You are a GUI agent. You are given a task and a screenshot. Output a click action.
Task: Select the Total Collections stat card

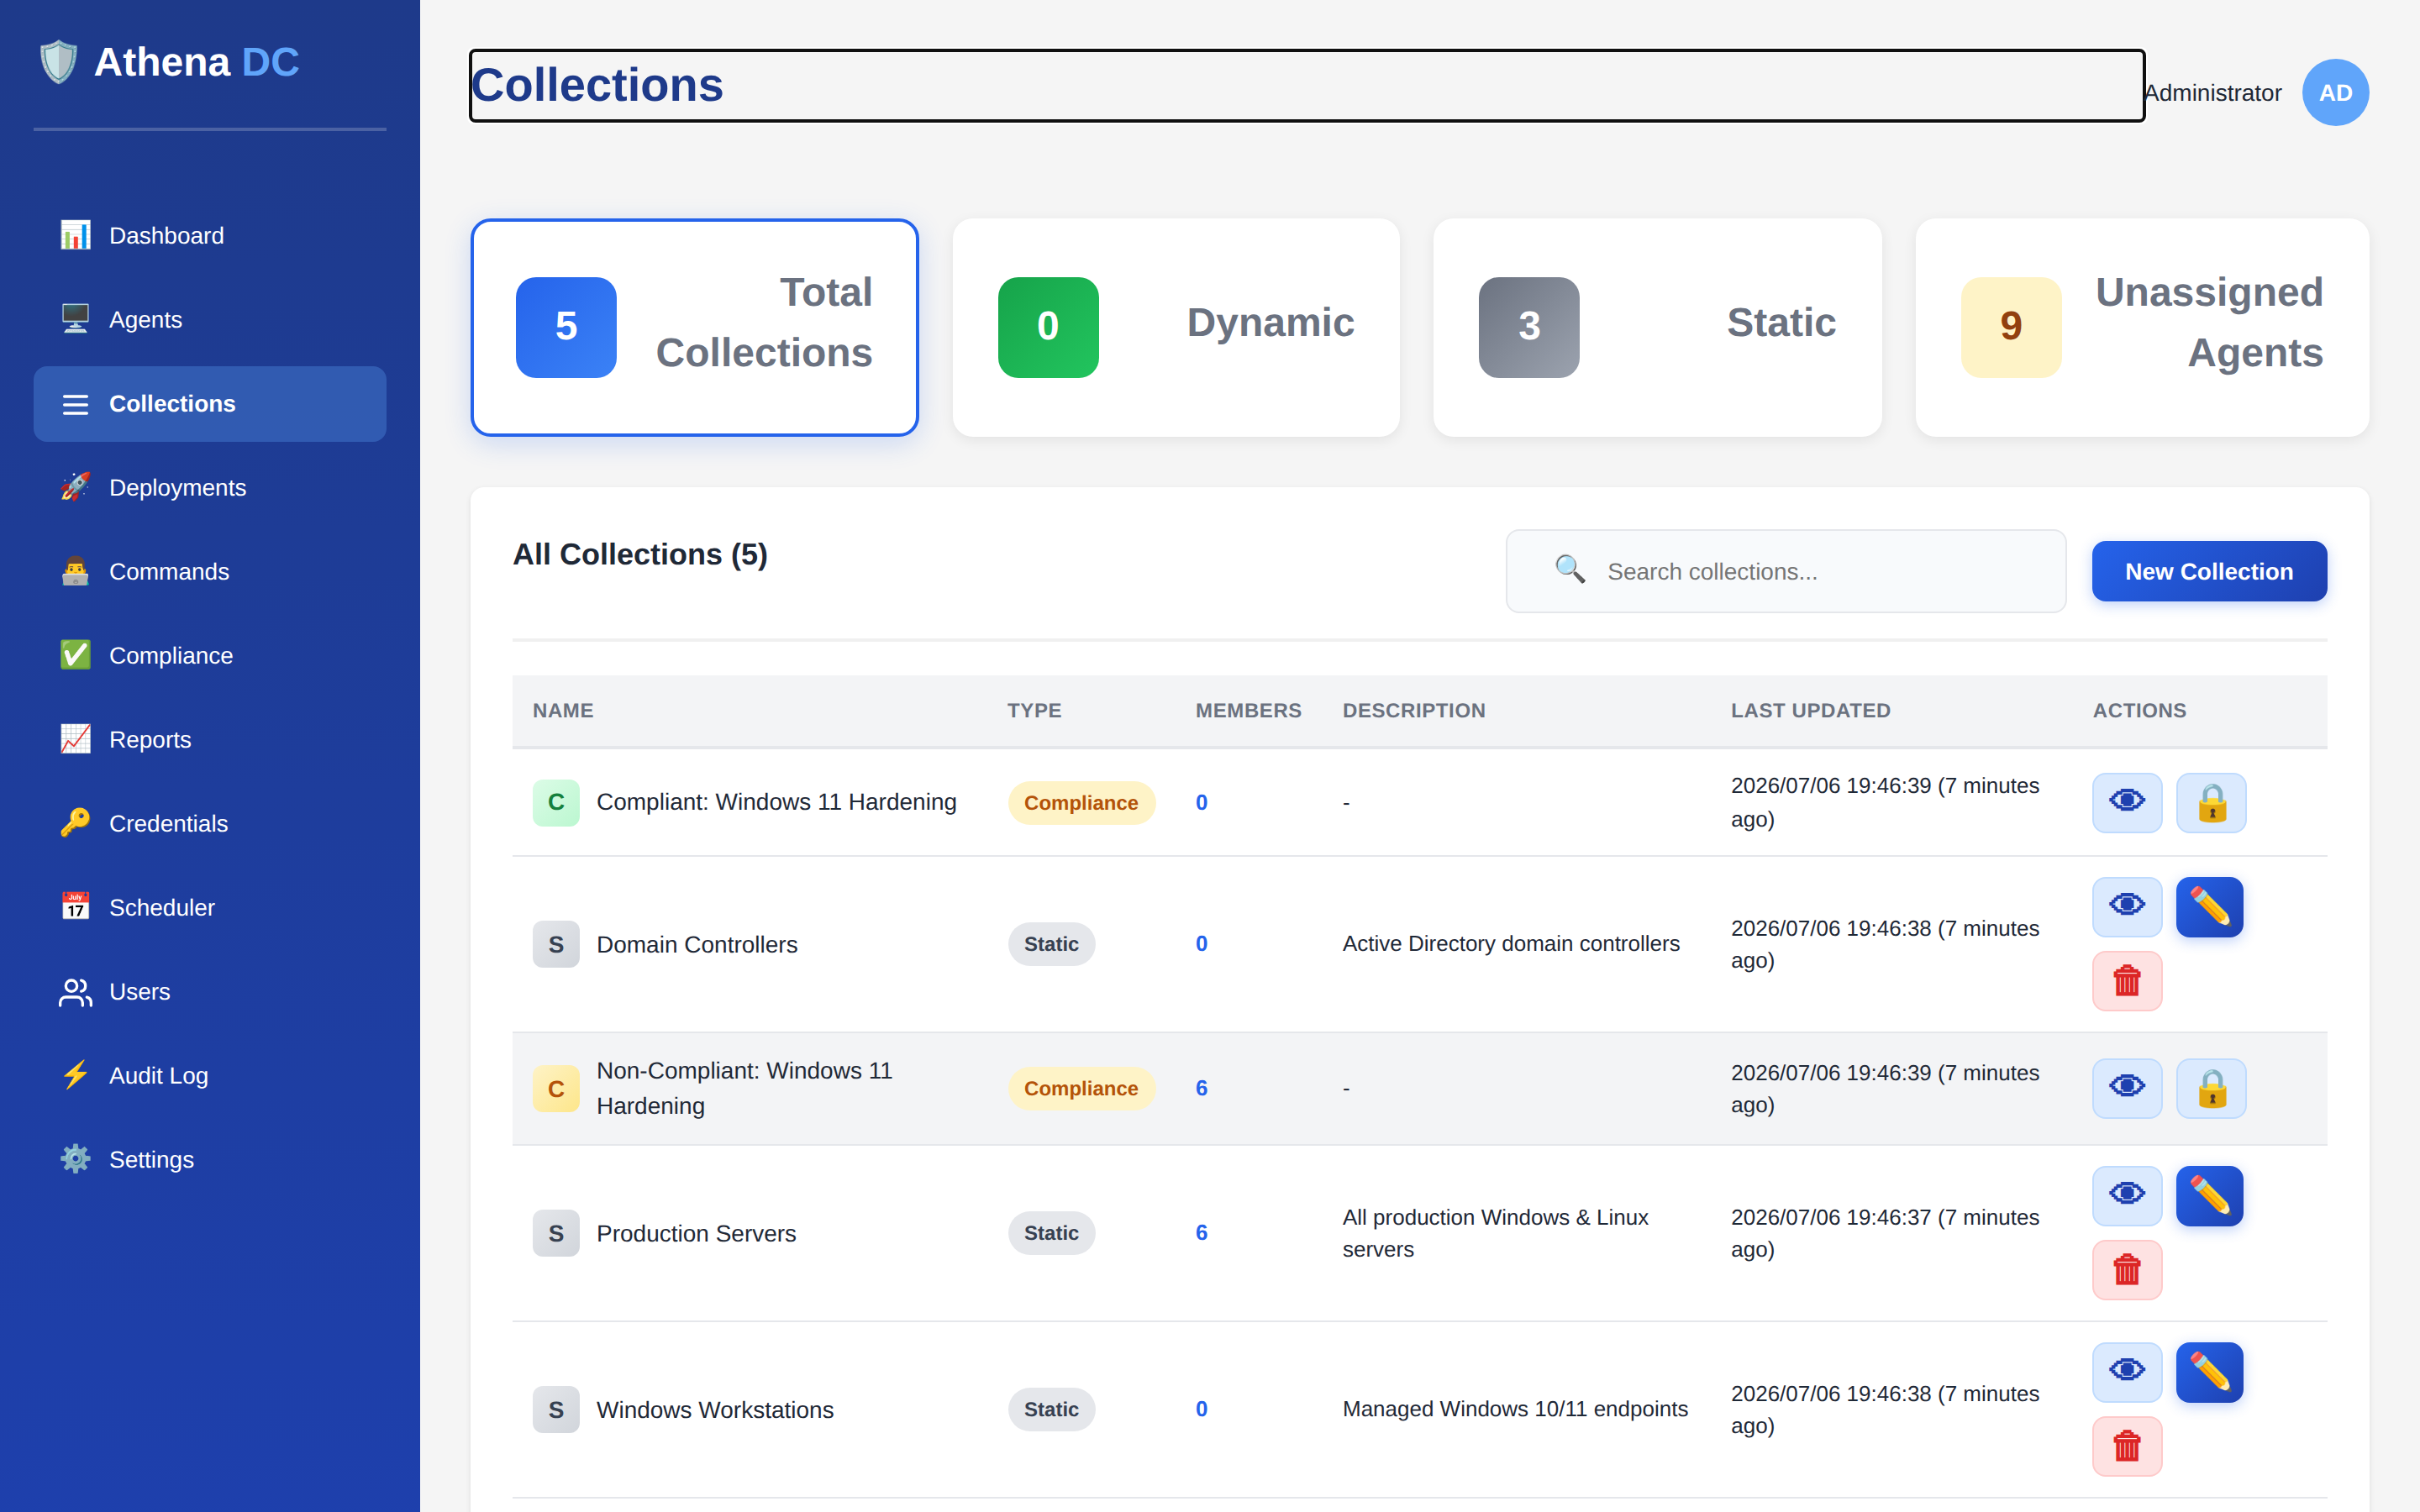pyautogui.click(x=695, y=328)
